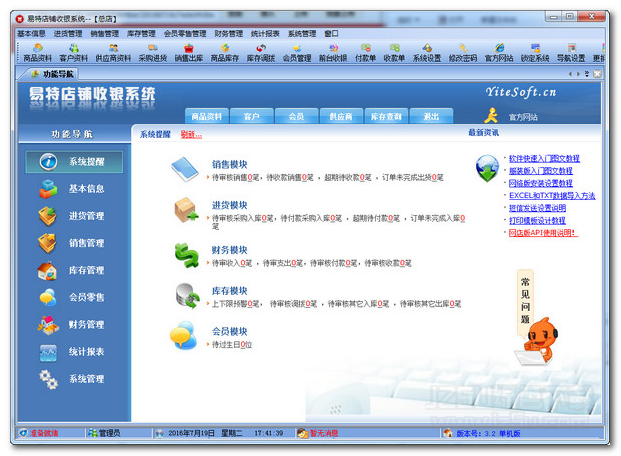Open 采购进货 toolbar icon

153,53
